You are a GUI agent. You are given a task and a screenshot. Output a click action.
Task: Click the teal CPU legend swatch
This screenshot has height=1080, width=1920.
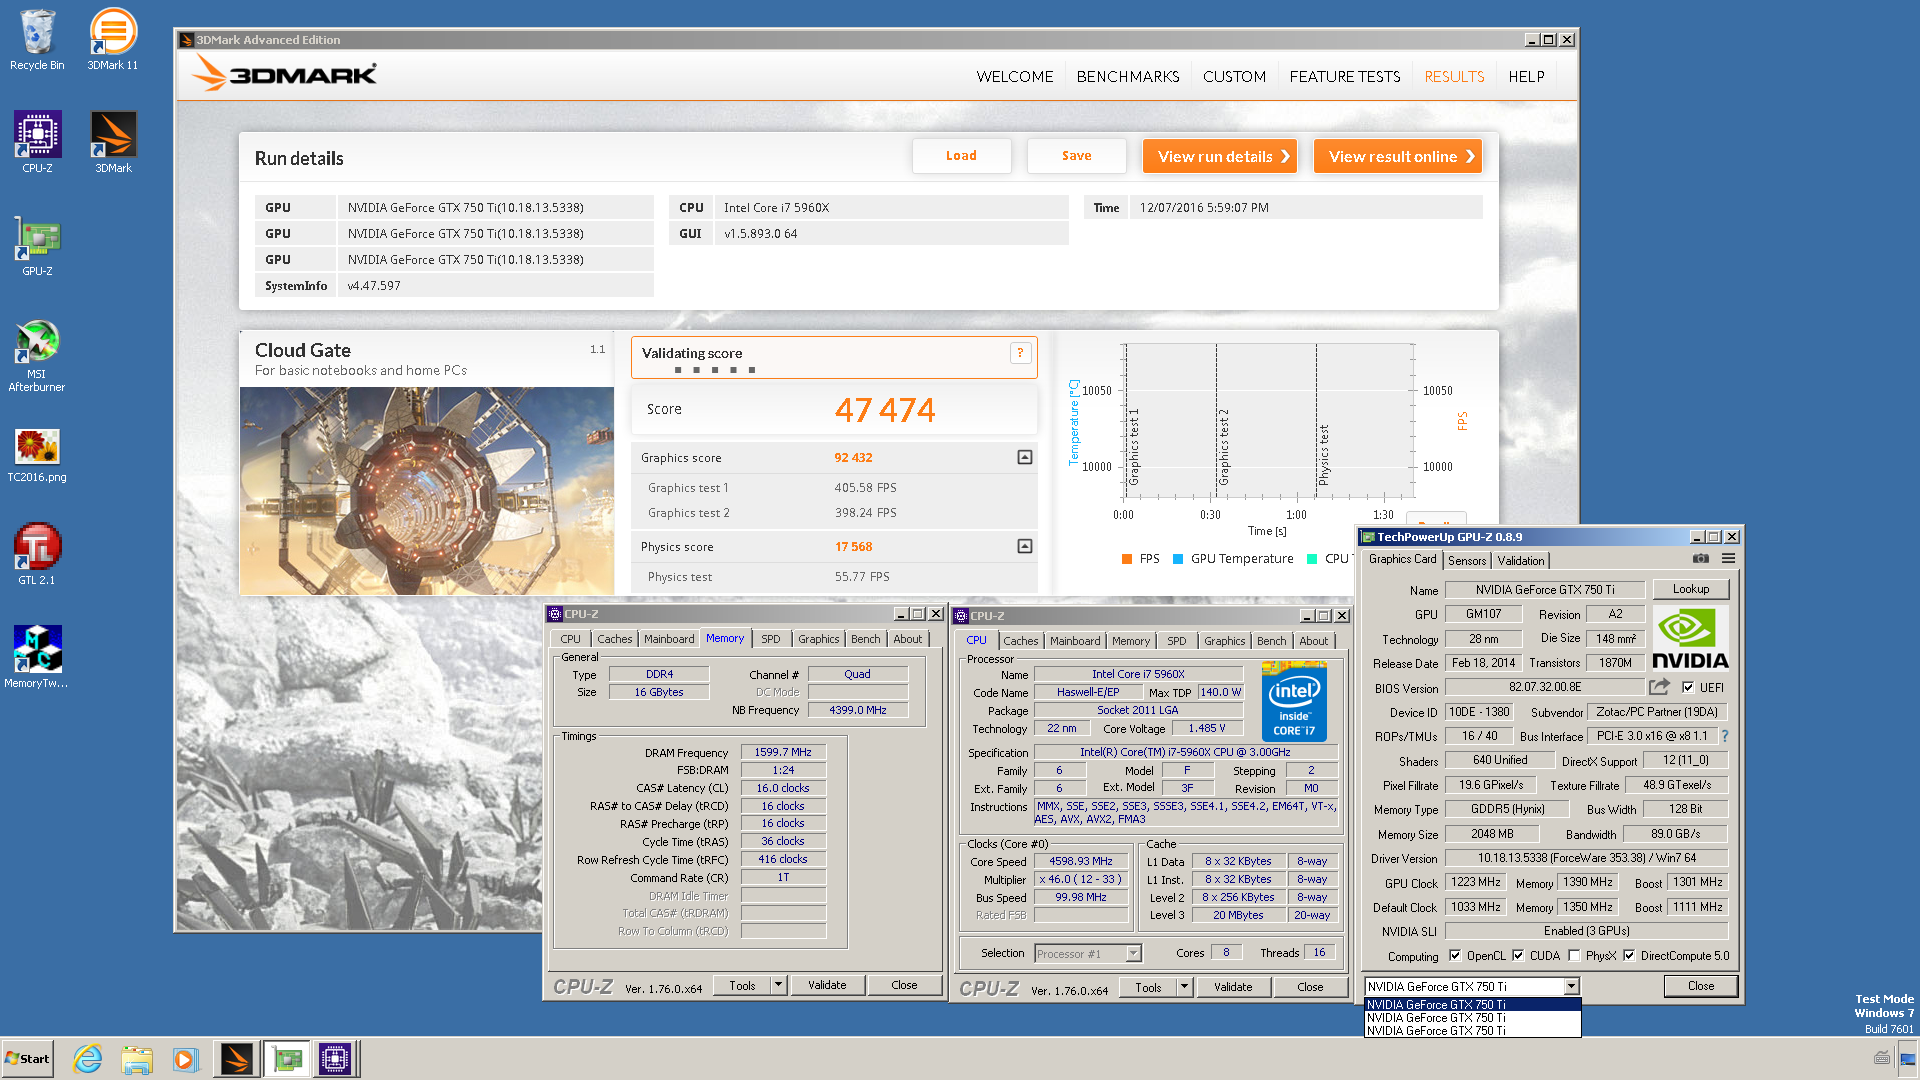(x=1312, y=559)
